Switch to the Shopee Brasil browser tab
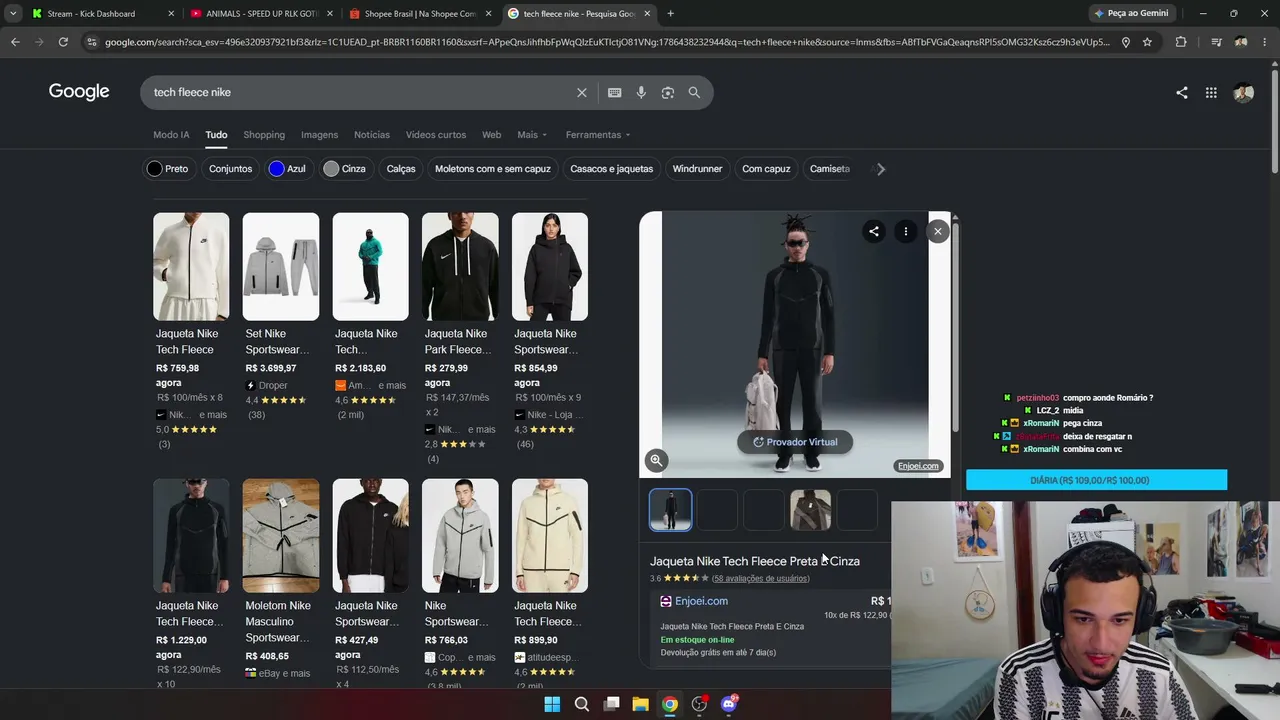This screenshot has width=1280, height=720. click(418, 14)
